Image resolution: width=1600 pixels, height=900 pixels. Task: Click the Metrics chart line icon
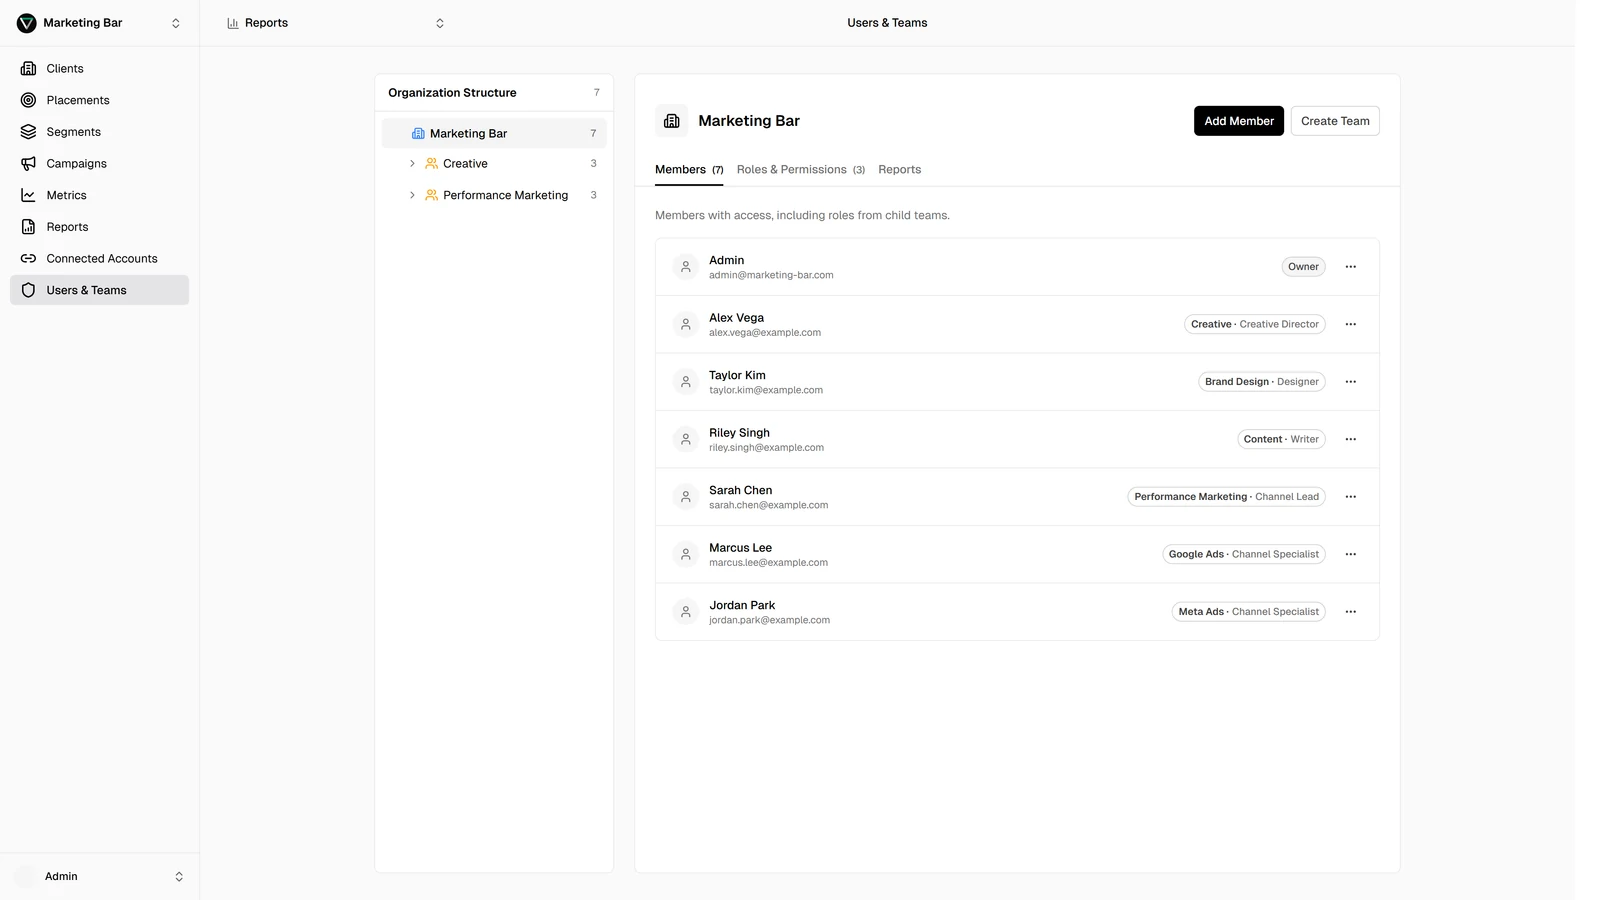(x=28, y=195)
